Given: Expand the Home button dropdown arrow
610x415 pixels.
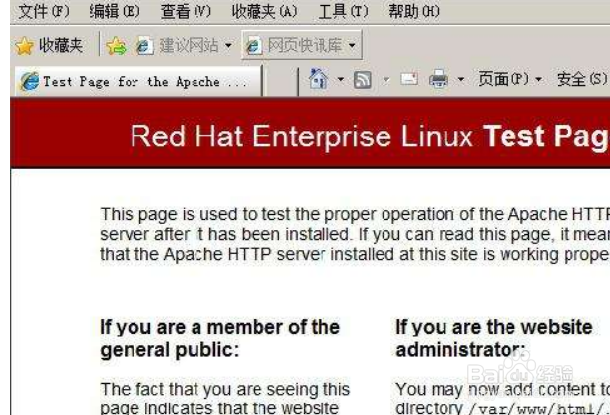Looking at the screenshot, I should [x=341, y=80].
